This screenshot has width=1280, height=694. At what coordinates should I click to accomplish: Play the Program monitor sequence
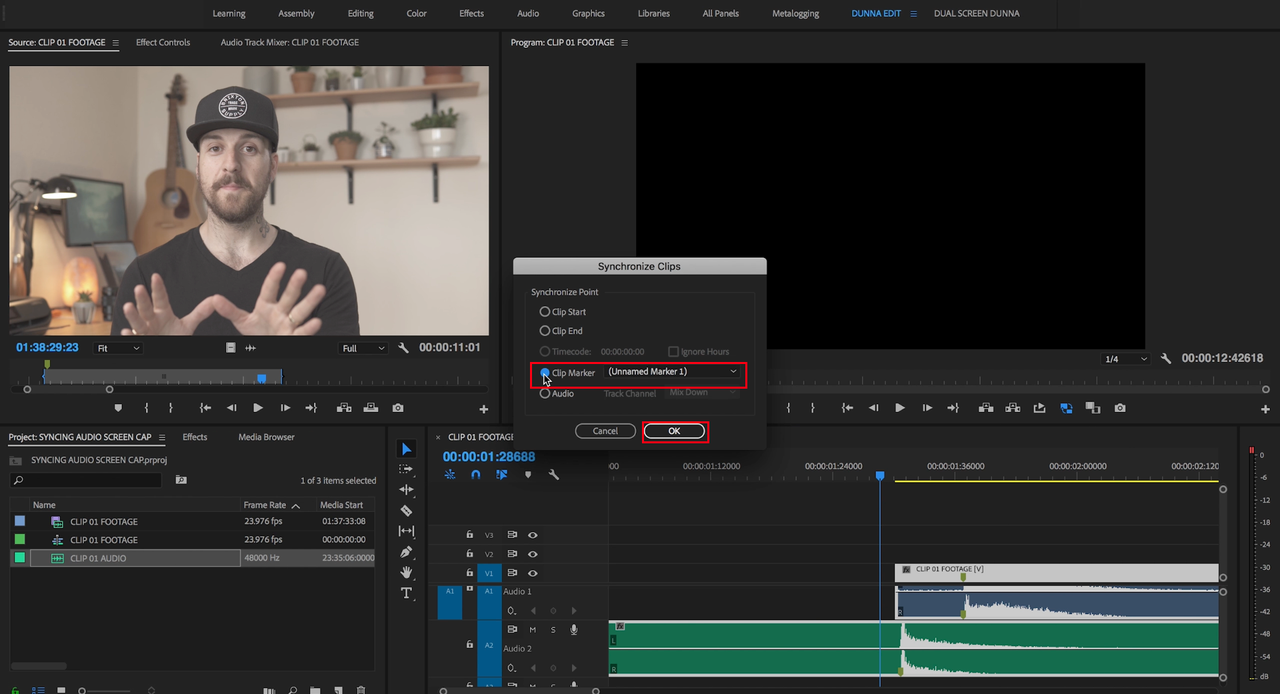tap(900, 408)
